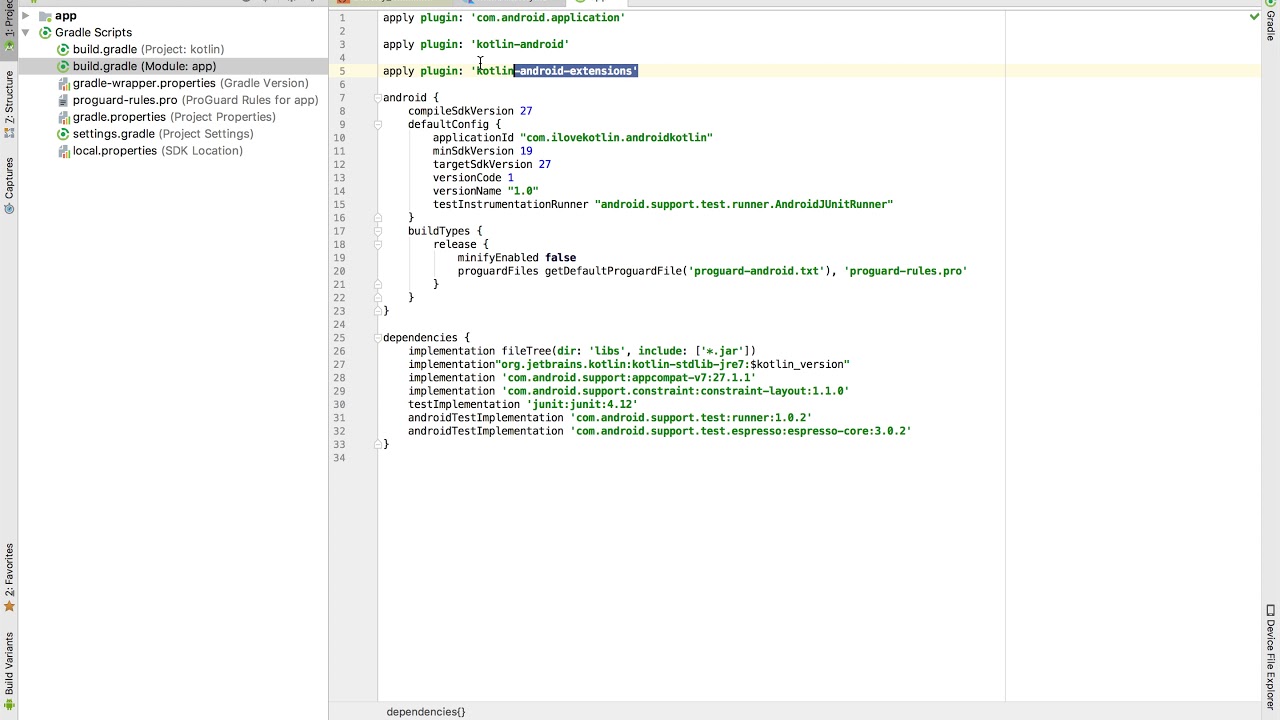Click the Device File Explorer icon
Viewport: 1280px width, 720px height.
(1270, 611)
